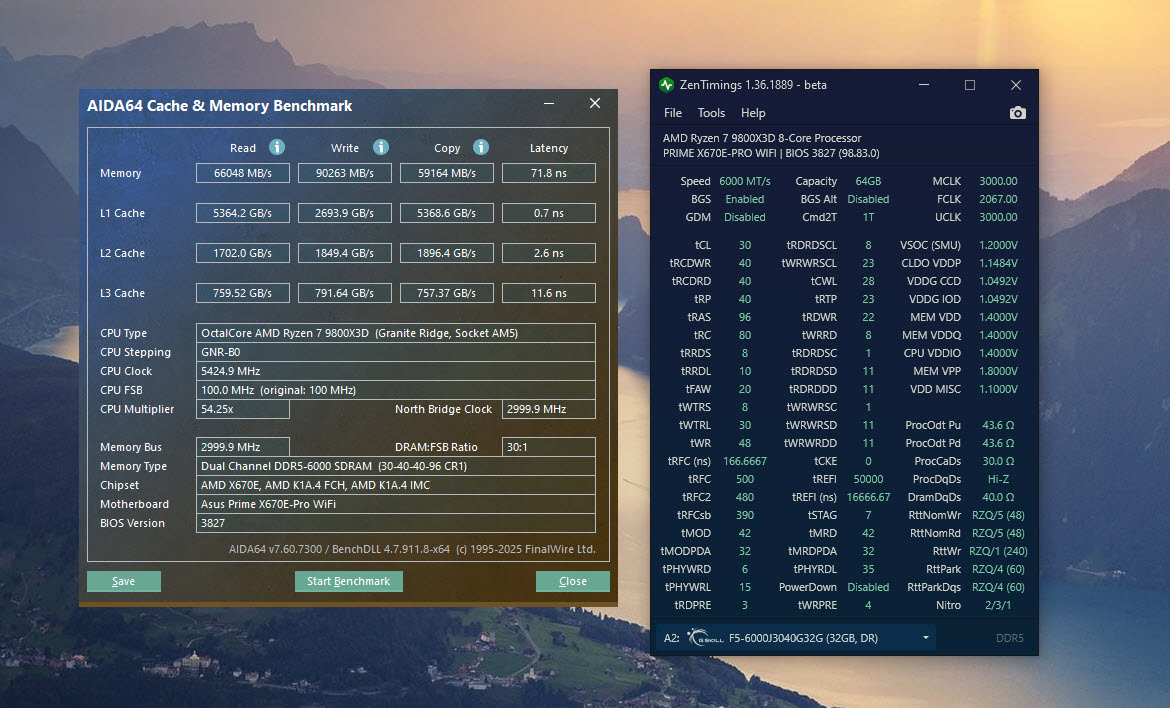Click the Memory Write value 90263 MB/s

(345, 173)
